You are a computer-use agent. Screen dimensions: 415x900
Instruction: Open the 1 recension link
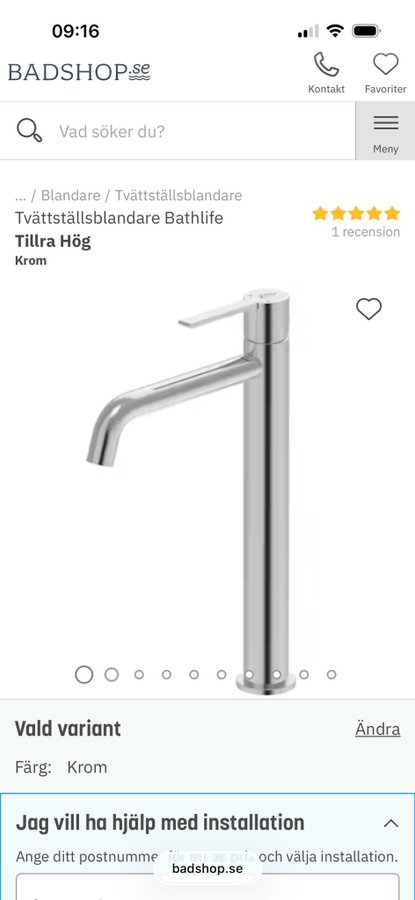click(x=366, y=232)
